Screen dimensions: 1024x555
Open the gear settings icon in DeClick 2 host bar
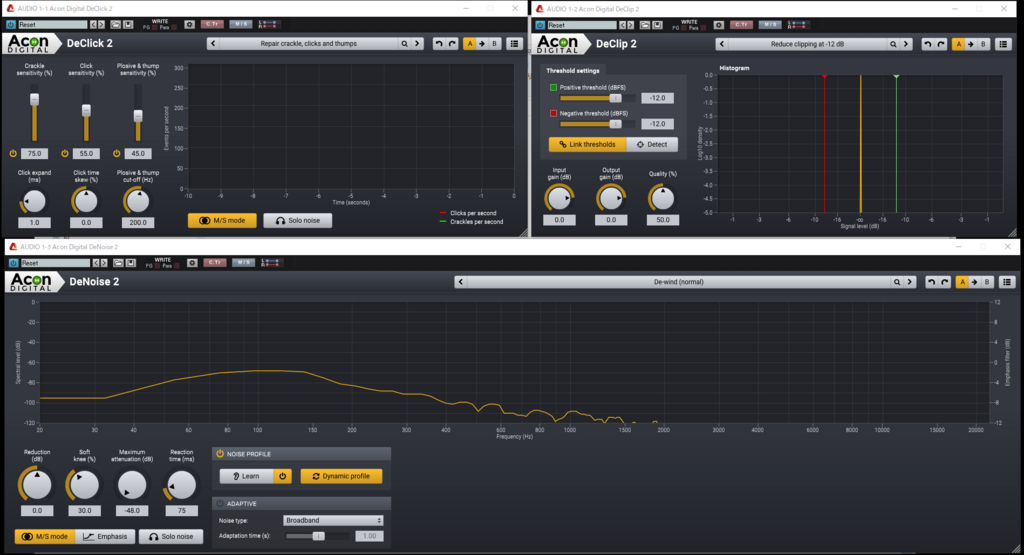189,25
